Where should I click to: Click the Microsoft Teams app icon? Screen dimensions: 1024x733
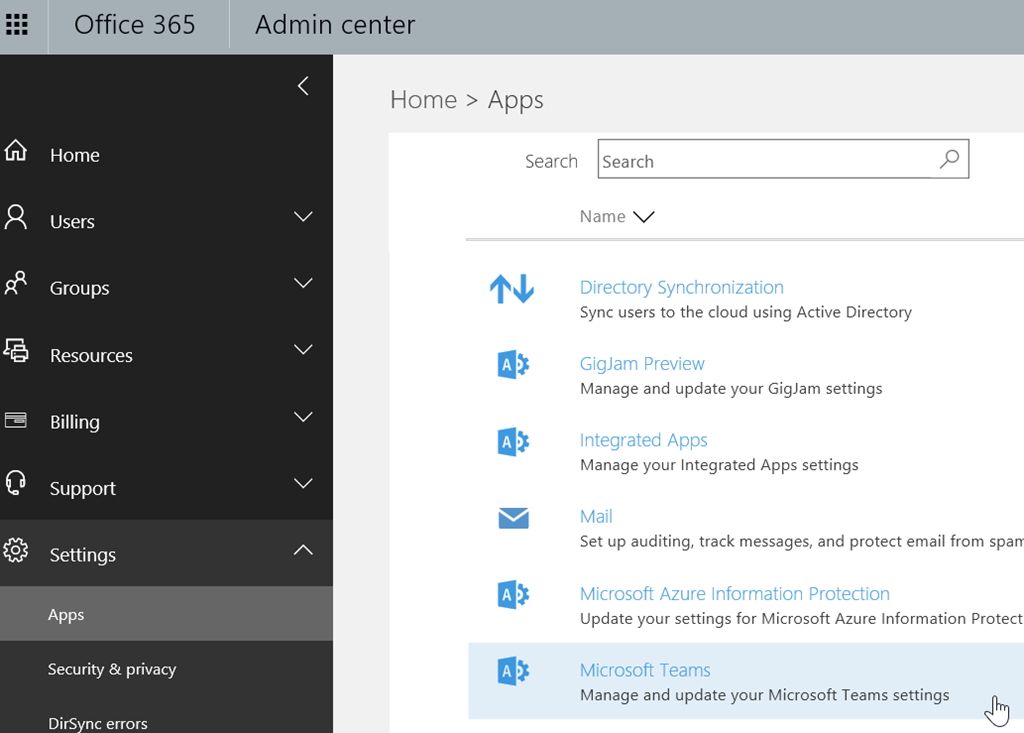(513, 671)
